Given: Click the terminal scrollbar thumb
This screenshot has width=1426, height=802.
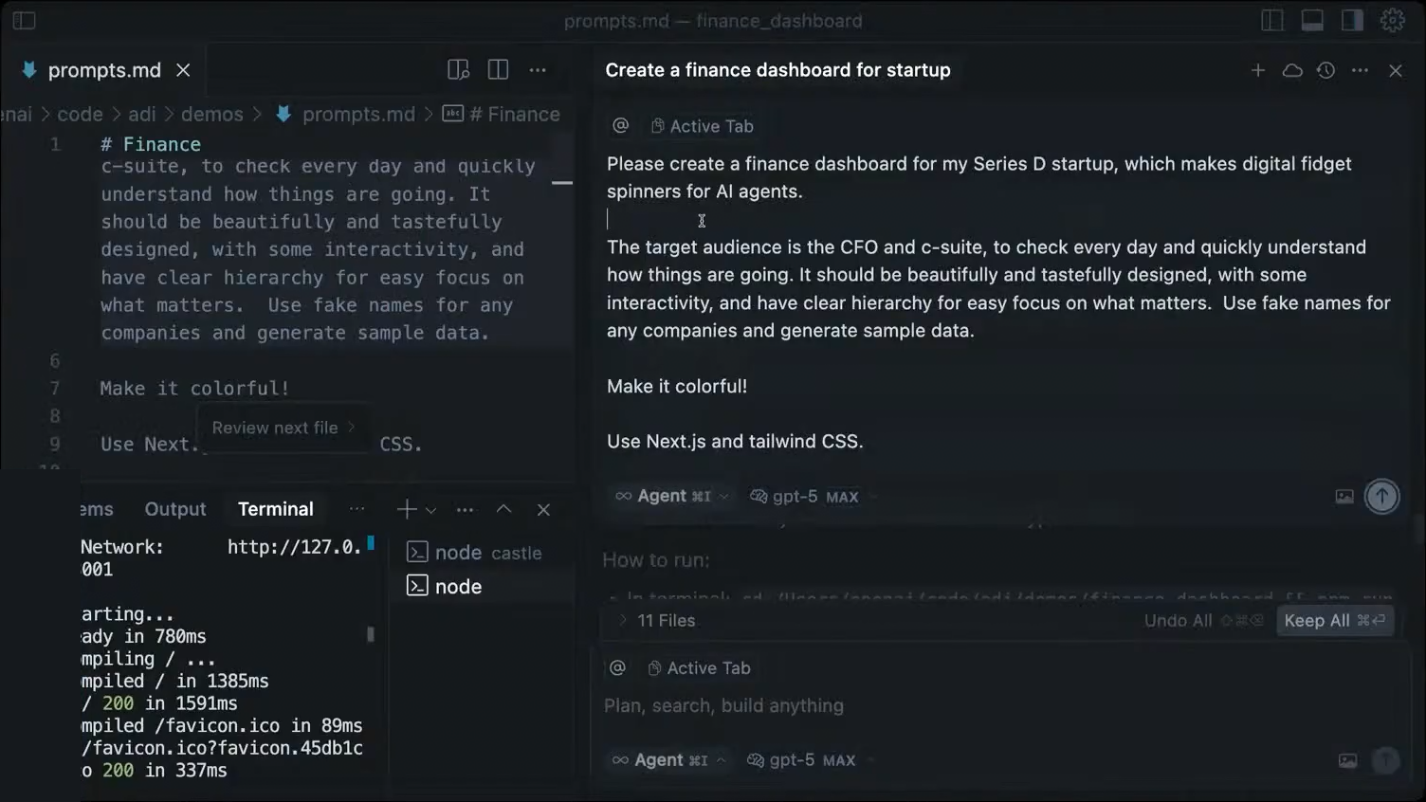Looking at the screenshot, I should click(371, 634).
